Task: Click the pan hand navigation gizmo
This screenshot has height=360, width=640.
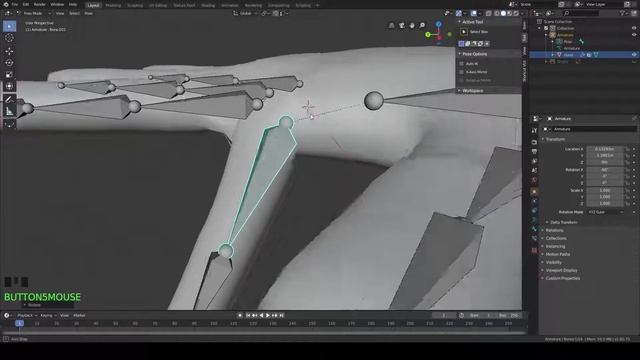Action: tap(412, 25)
